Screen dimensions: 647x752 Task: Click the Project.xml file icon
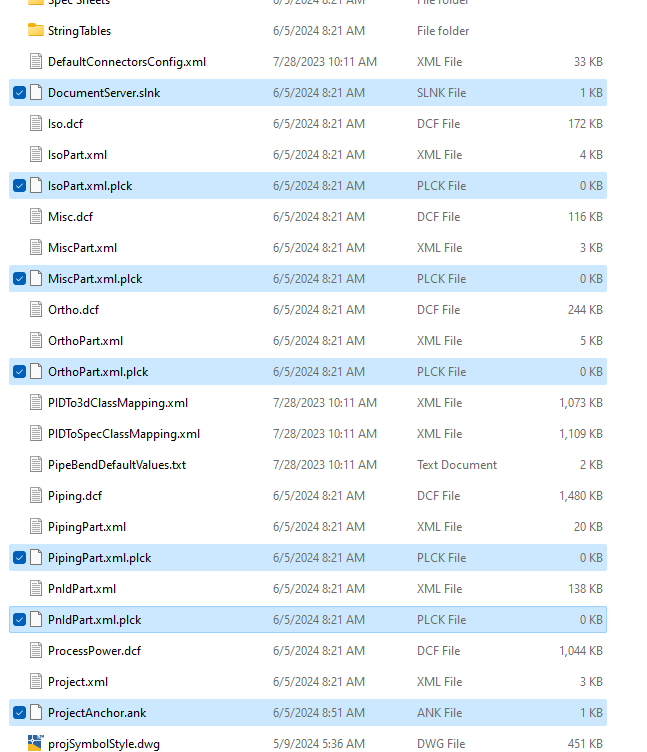36,682
